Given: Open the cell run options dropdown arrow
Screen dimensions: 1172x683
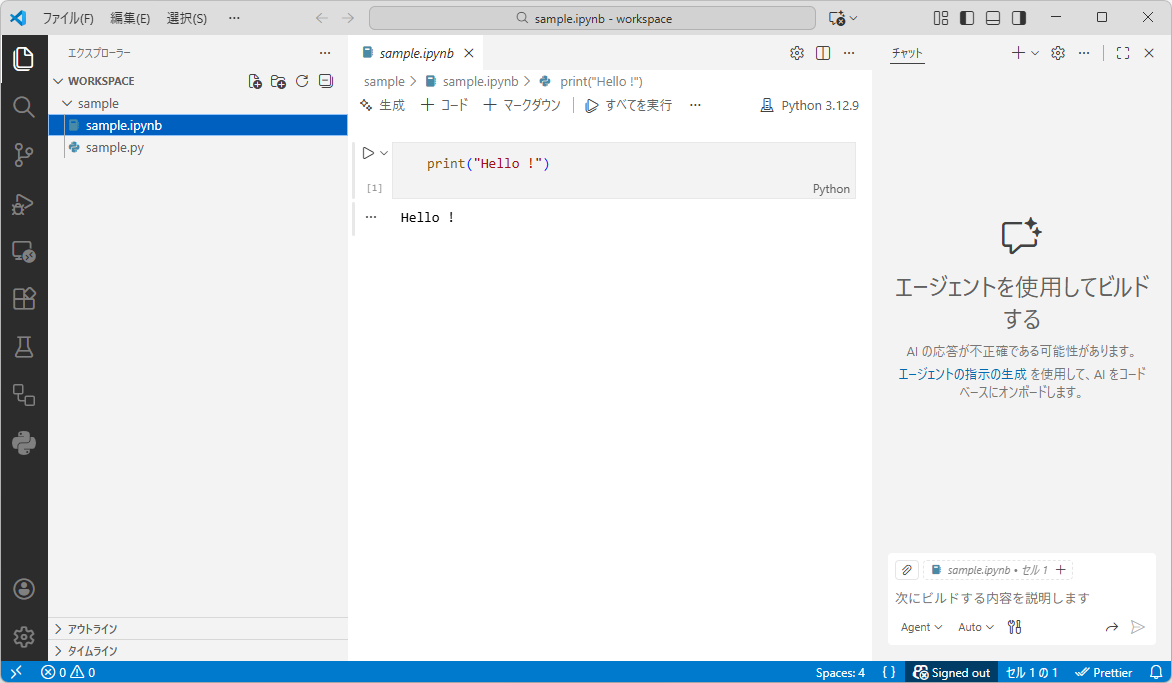Looking at the screenshot, I should click(384, 153).
